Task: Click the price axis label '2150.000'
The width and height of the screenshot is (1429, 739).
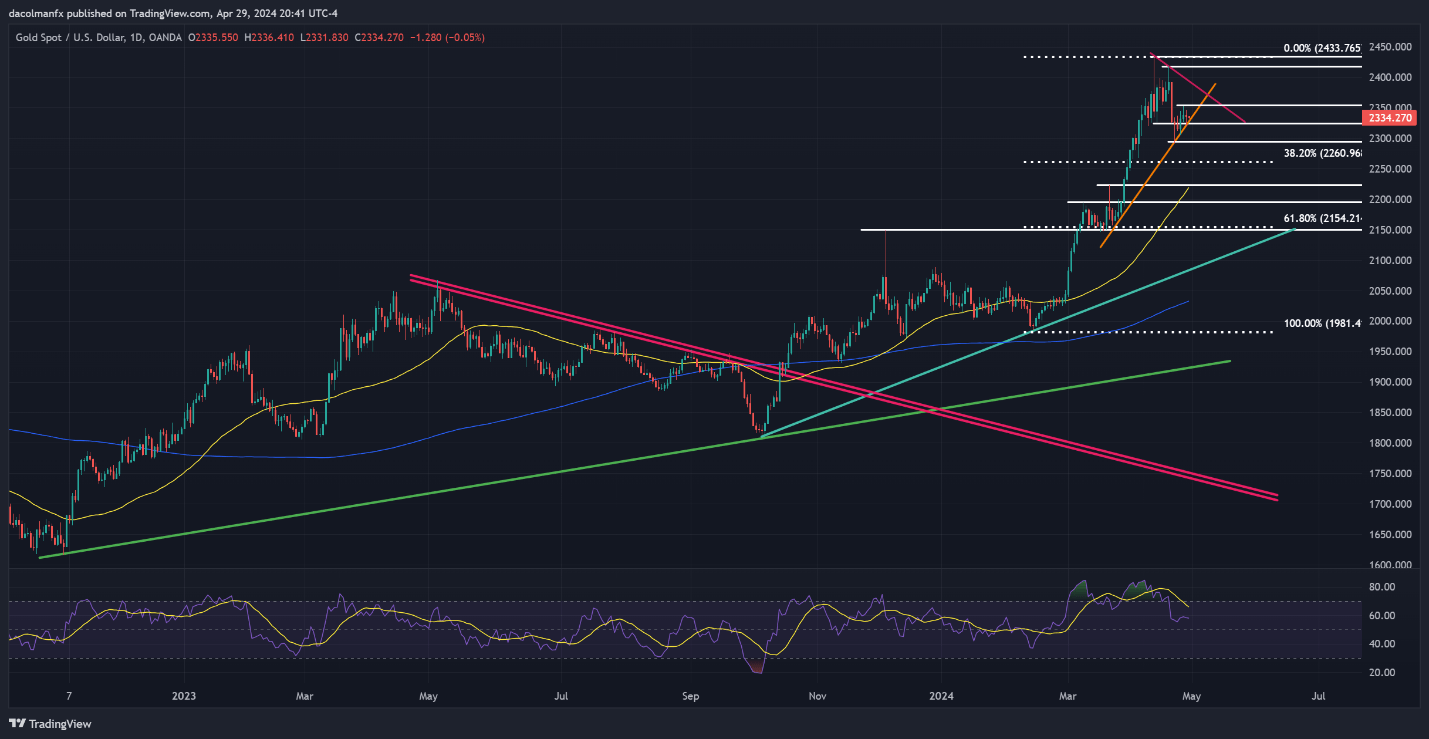Action: click(x=1390, y=230)
